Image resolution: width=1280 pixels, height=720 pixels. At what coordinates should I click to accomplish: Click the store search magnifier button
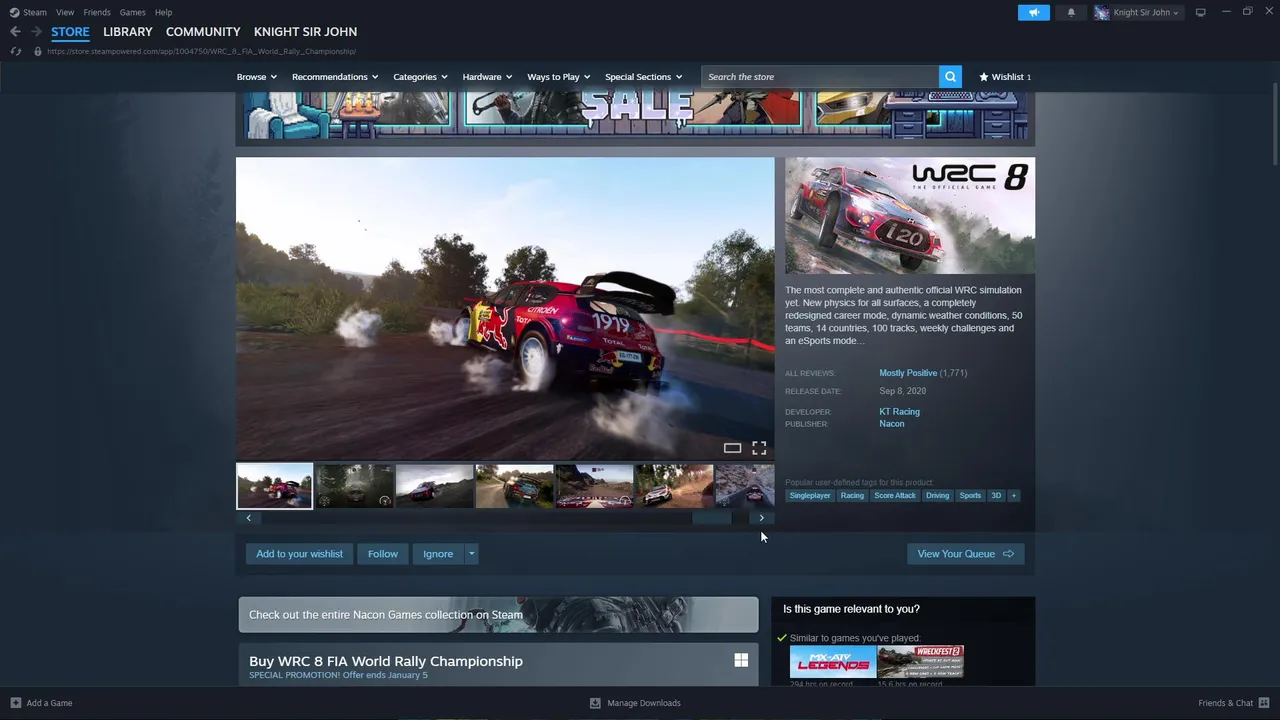(950, 76)
